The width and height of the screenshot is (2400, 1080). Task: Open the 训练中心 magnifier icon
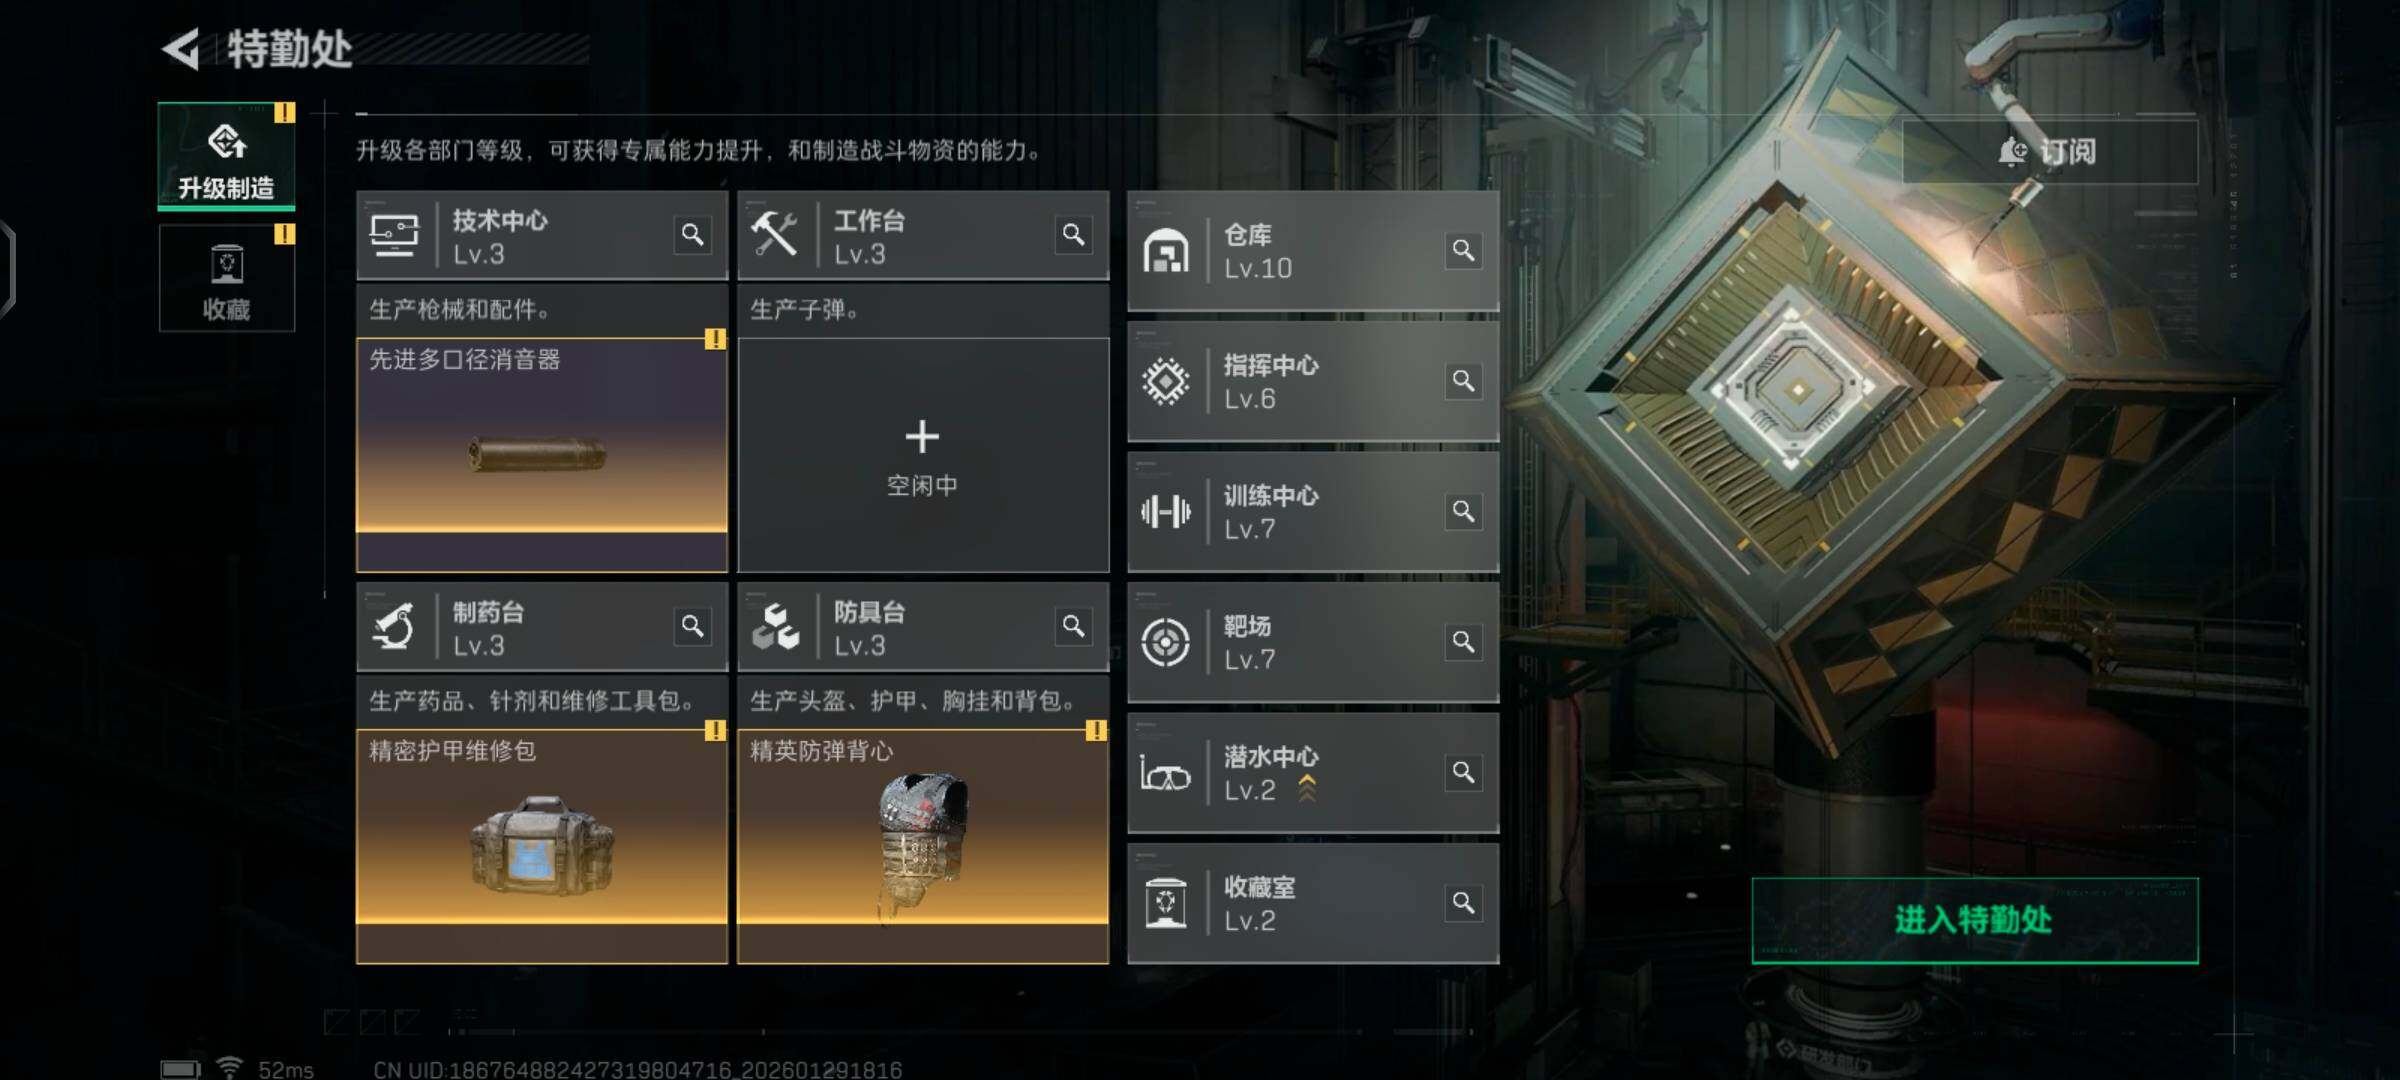point(1463,512)
